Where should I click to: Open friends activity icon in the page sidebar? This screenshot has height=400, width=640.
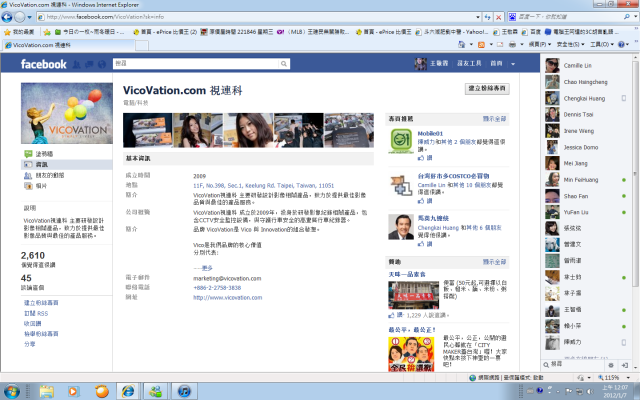pyautogui.click(x=28, y=176)
